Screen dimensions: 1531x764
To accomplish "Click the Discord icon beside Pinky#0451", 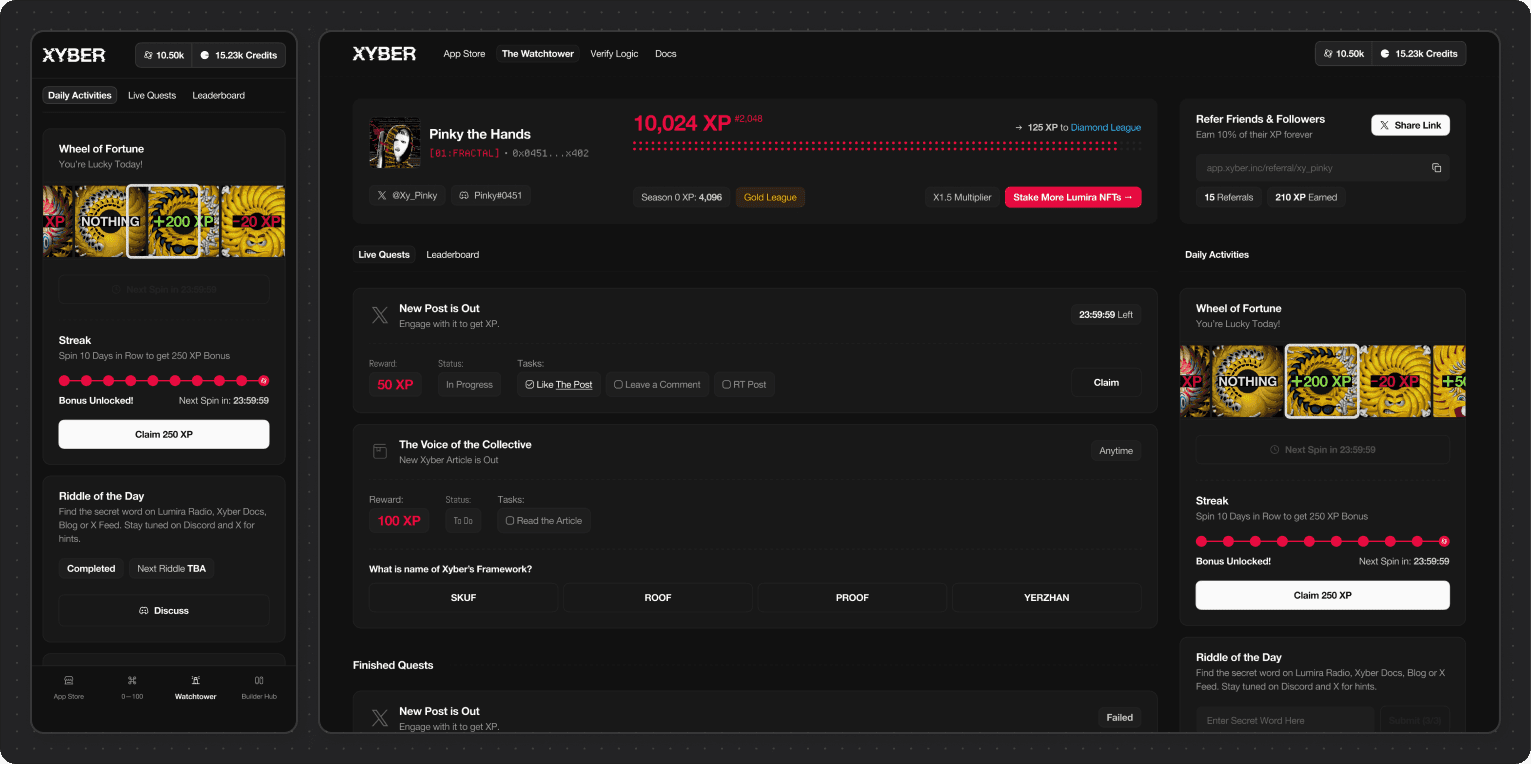I will tap(464, 196).
